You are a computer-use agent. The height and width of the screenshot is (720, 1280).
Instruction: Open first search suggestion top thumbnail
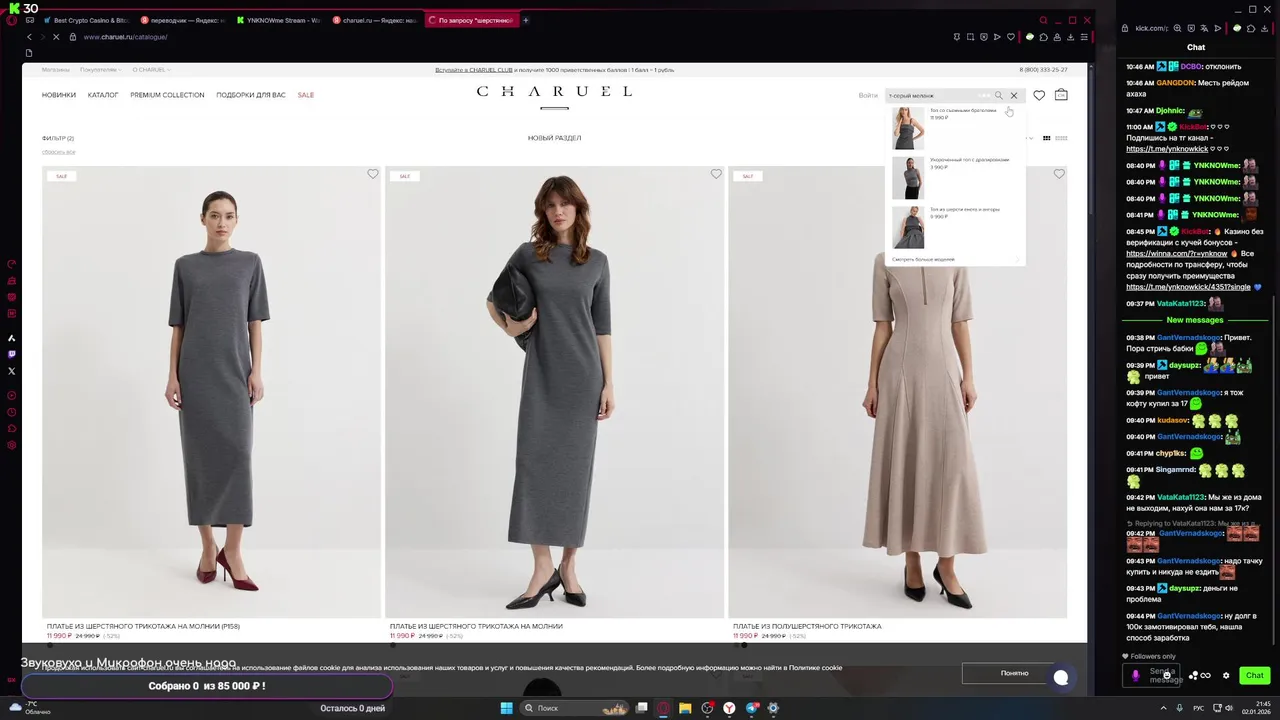pyautogui.click(x=908, y=128)
